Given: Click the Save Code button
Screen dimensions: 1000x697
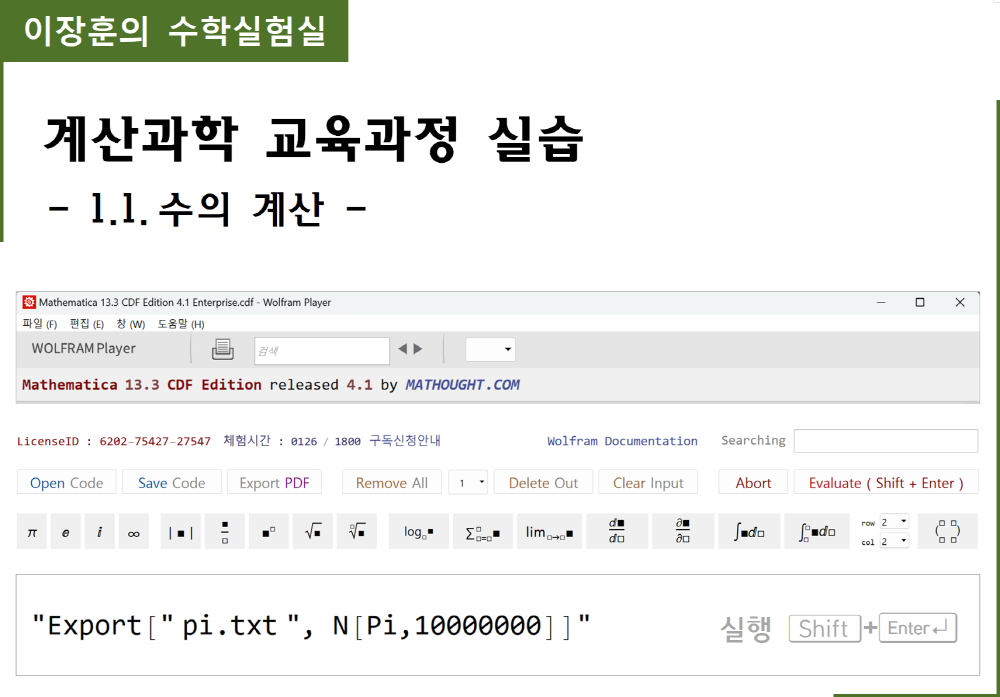Looking at the screenshot, I should point(172,483).
